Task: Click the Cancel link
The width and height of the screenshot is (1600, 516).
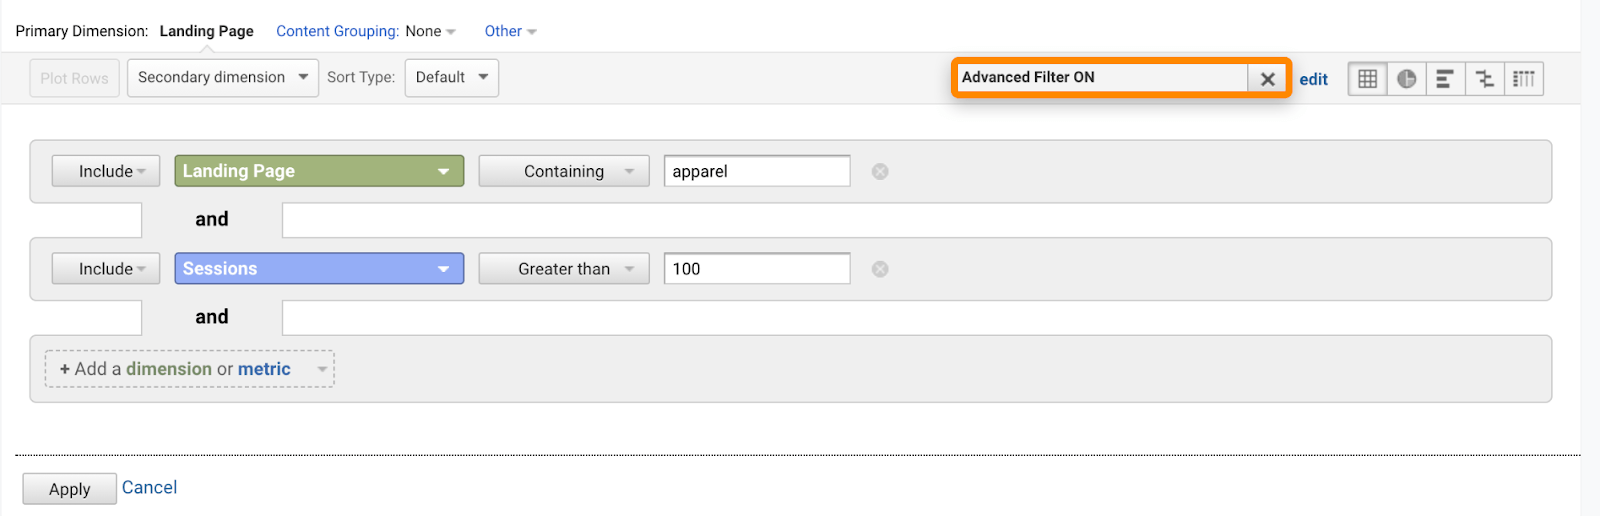Action: (x=149, y=487)
